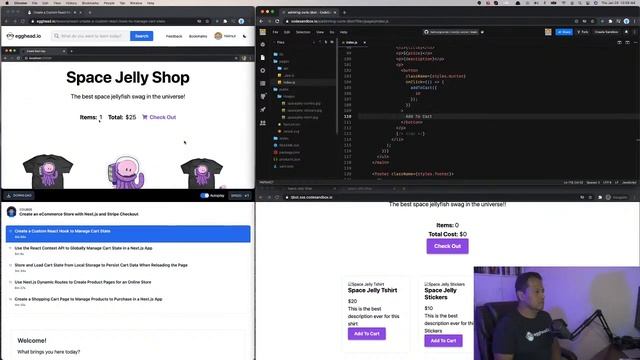Open new tab in CodeSandbox Chrome window
Screen dimensions: 640x360
(344, 12)
